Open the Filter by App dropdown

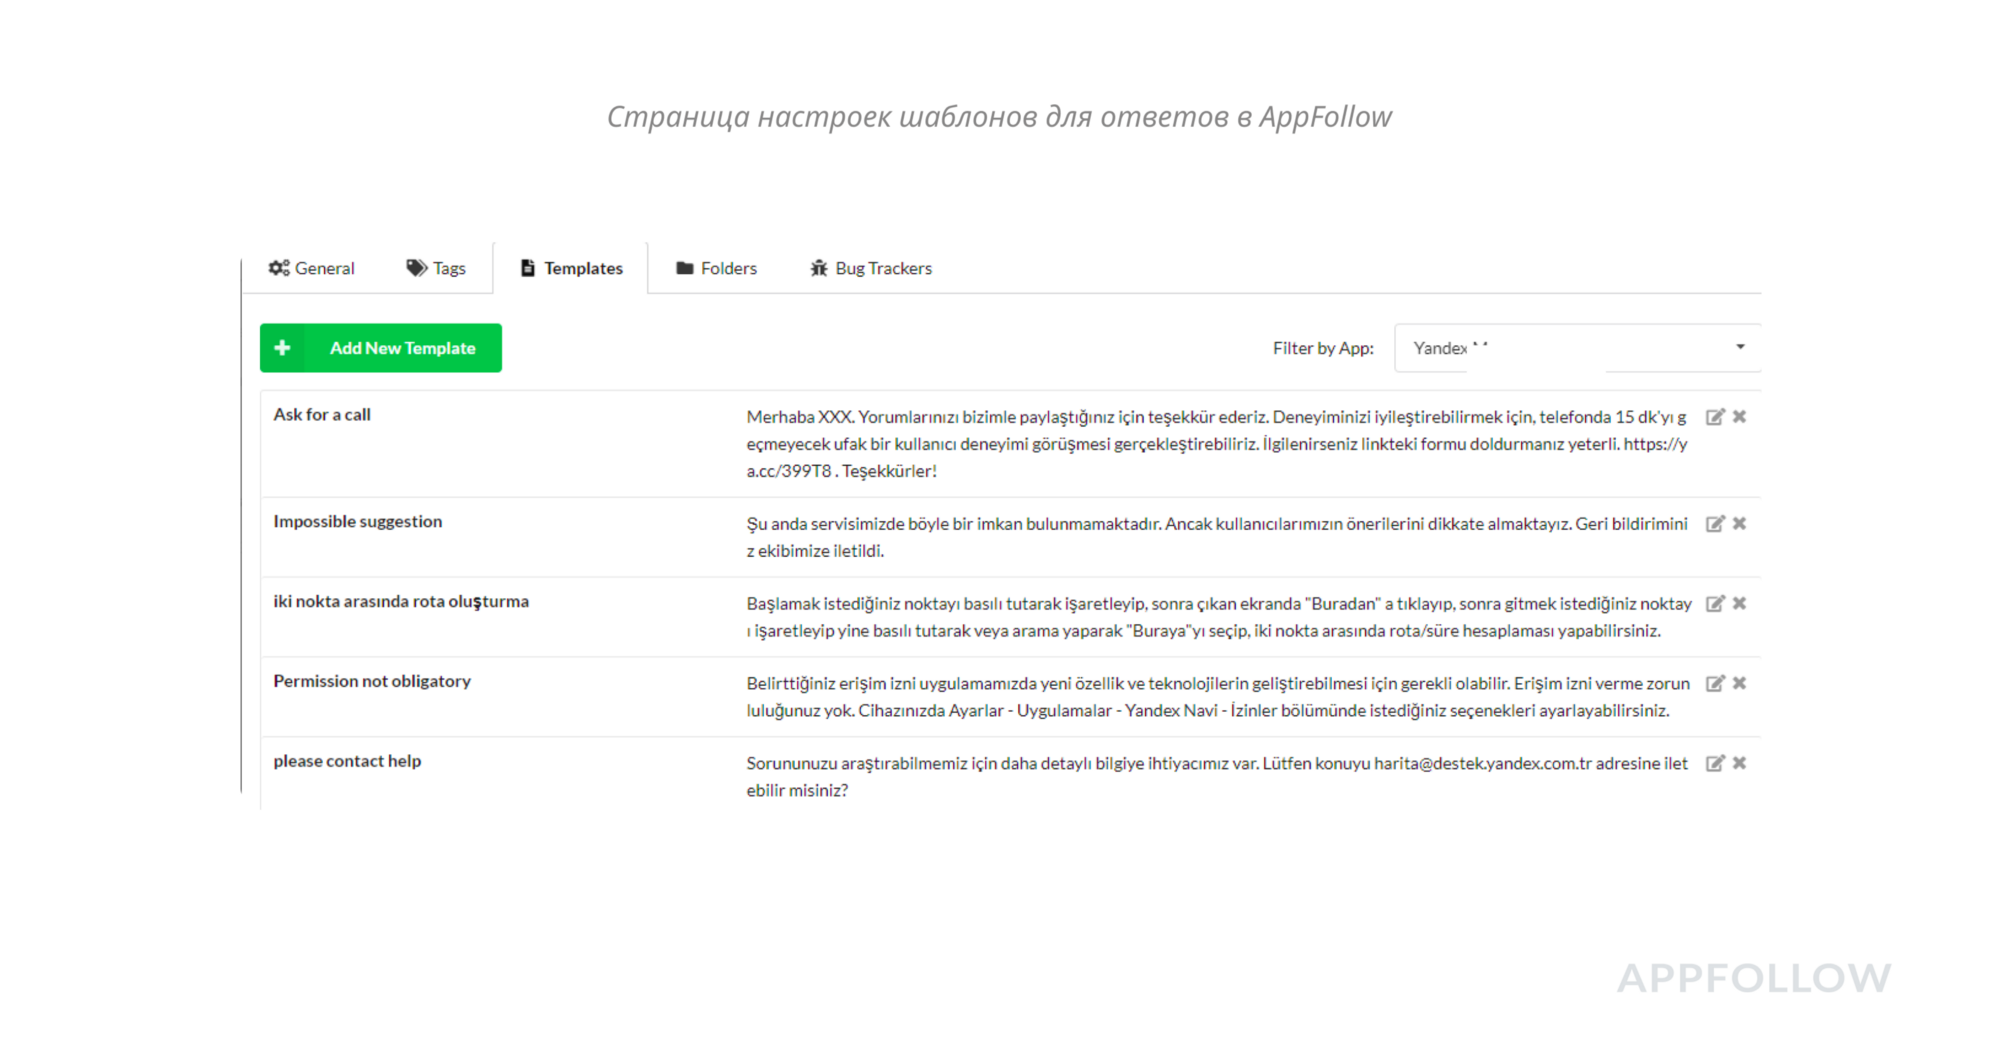click(1575, 348)
